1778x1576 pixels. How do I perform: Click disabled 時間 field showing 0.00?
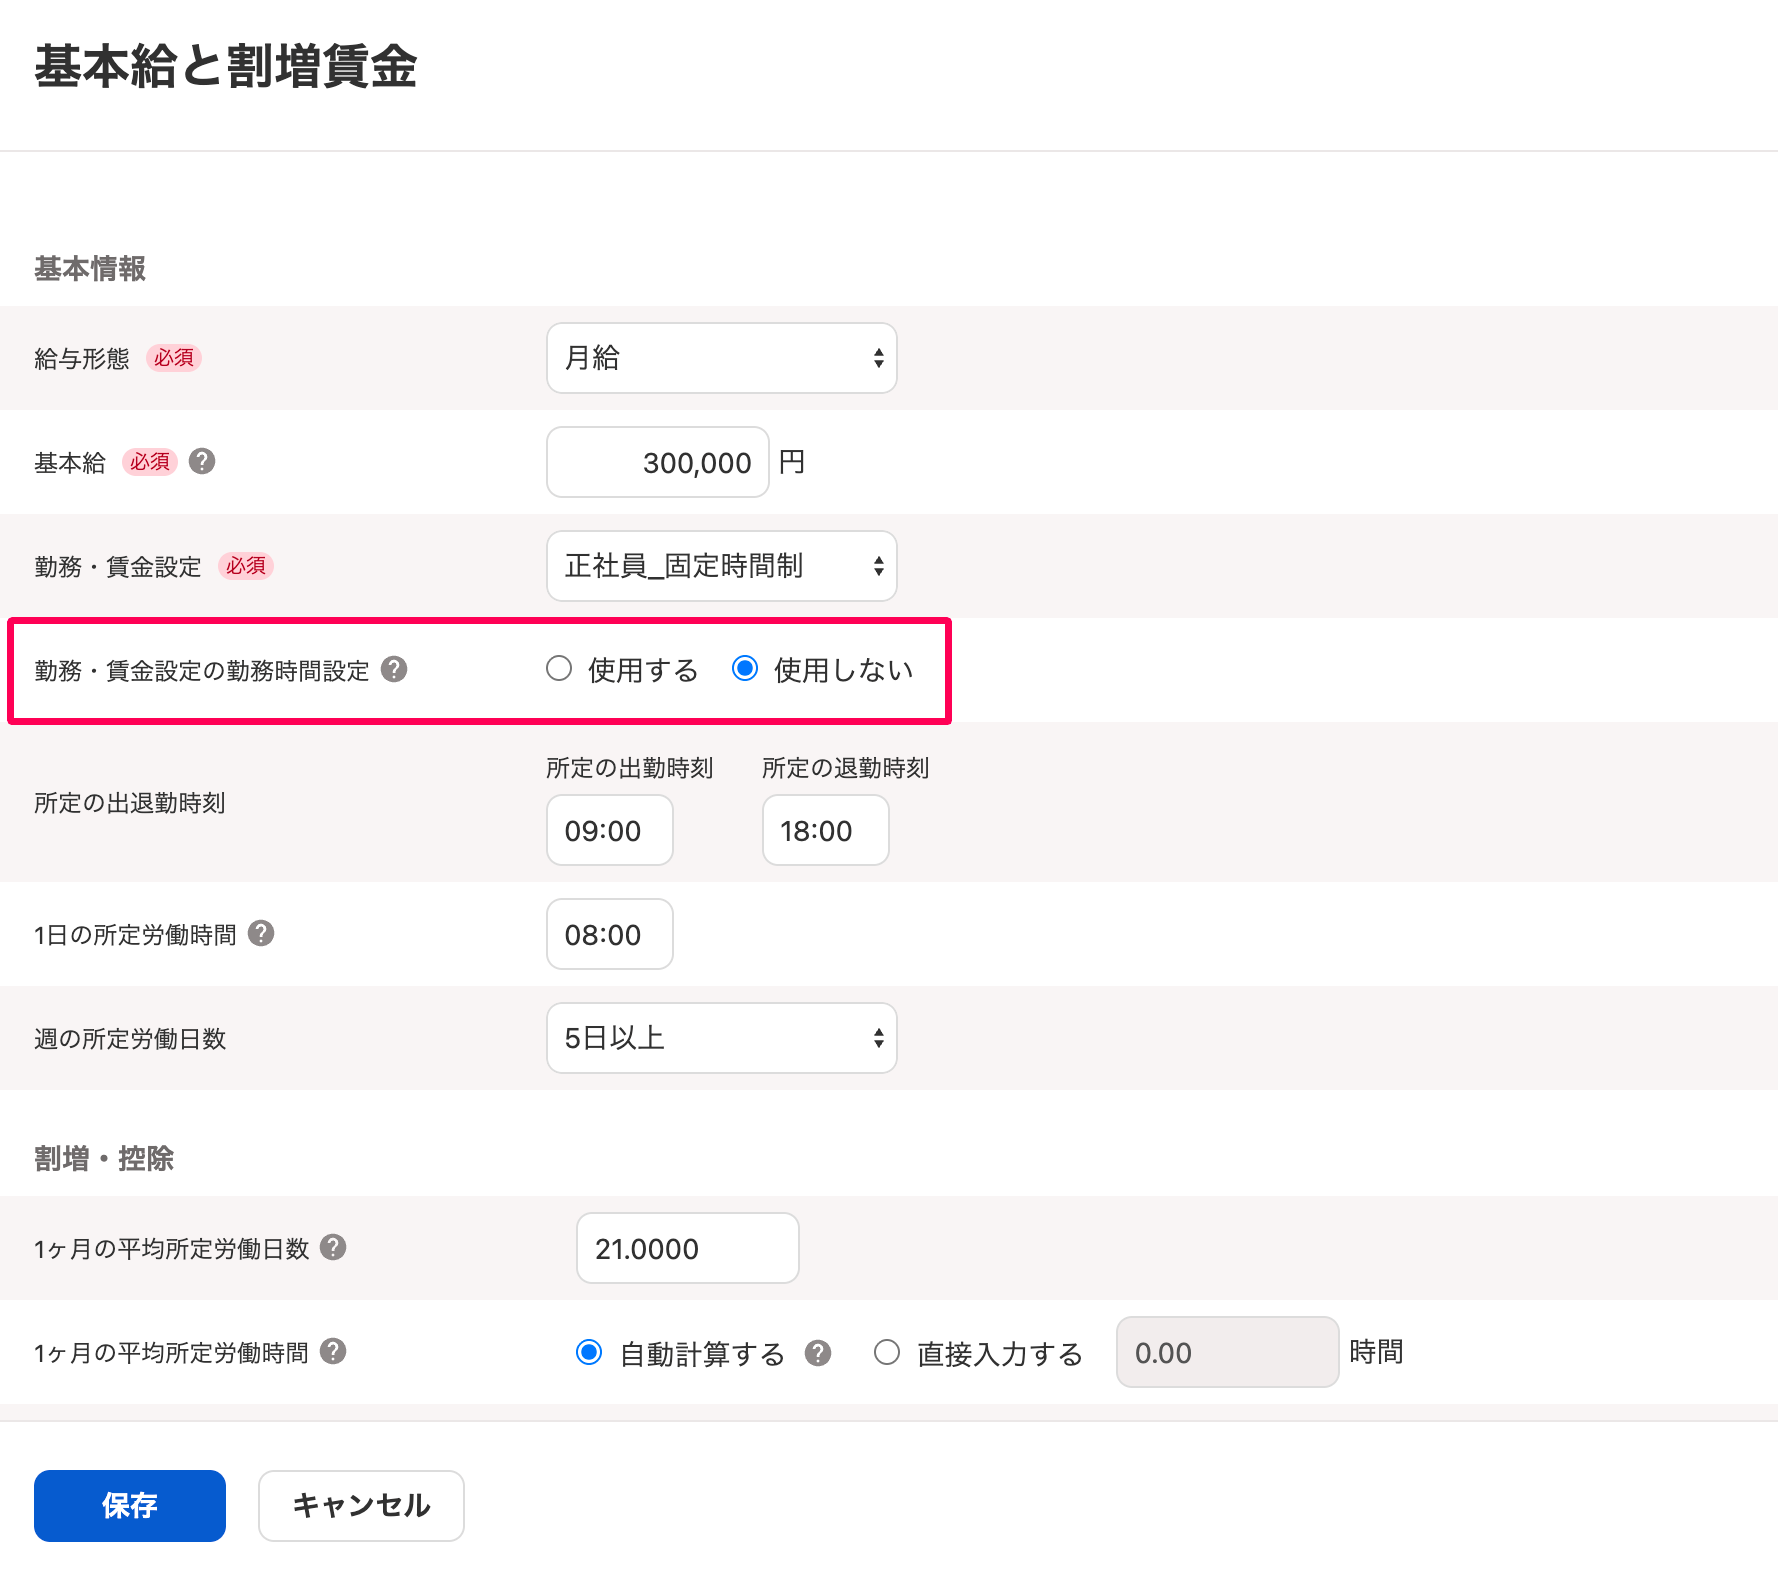(x=1228, y=1352)
